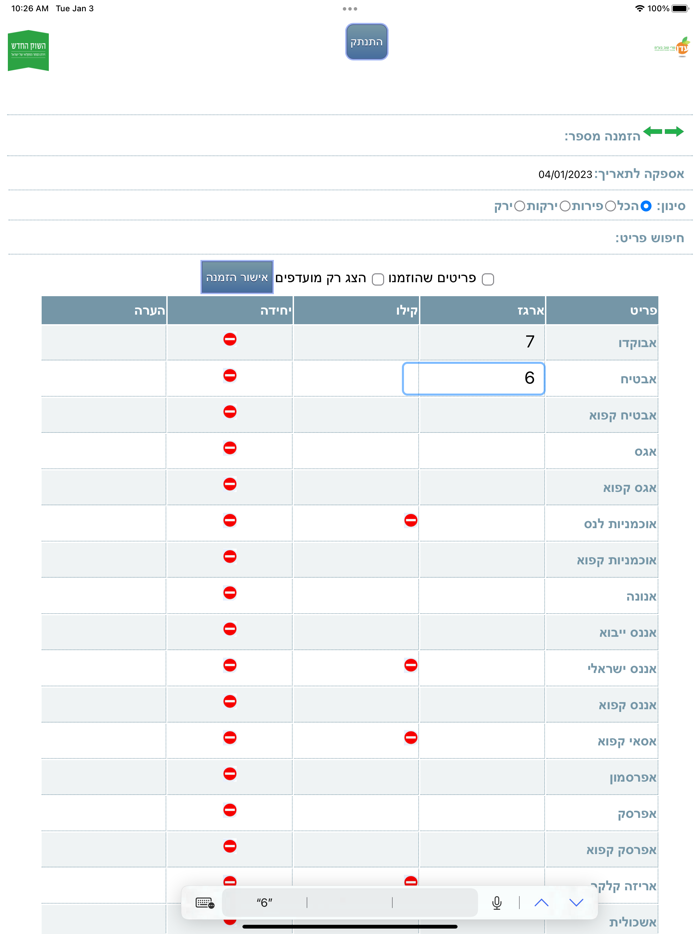This screenshot has width=700, height=934.
Task: Click the delivery date 04/01/2023
Action: tap(565, 175)
